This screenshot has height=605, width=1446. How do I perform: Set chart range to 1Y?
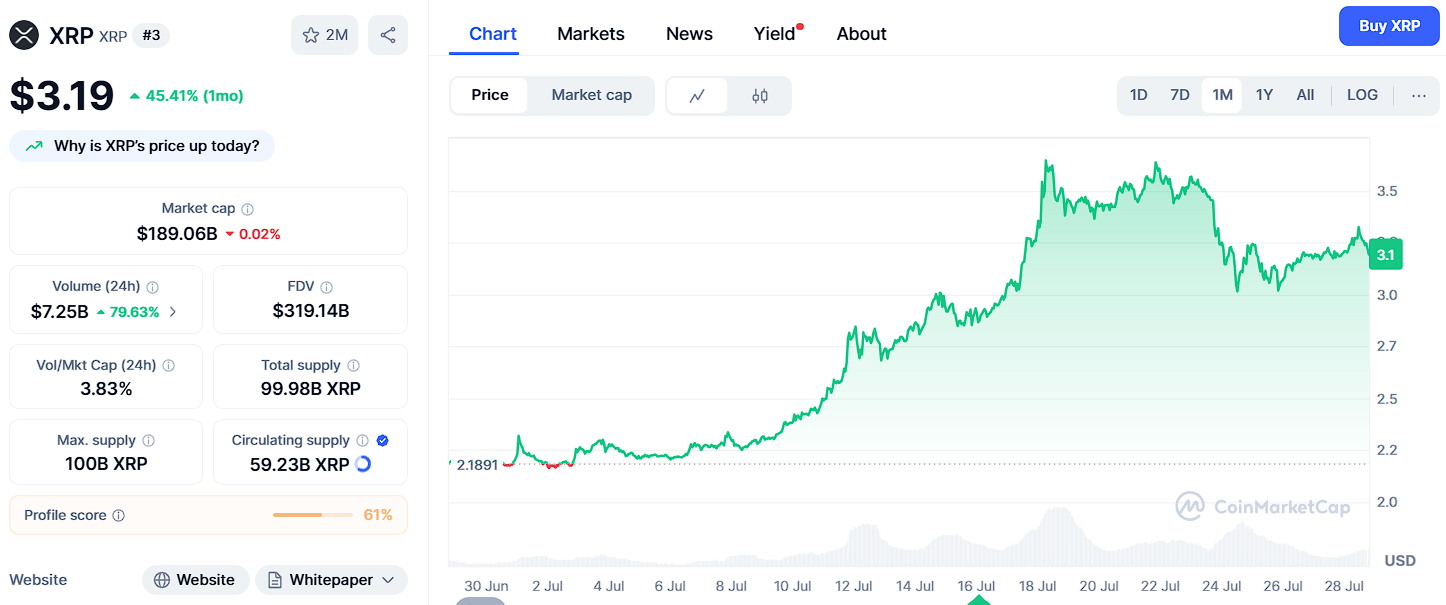[1264, 95]
